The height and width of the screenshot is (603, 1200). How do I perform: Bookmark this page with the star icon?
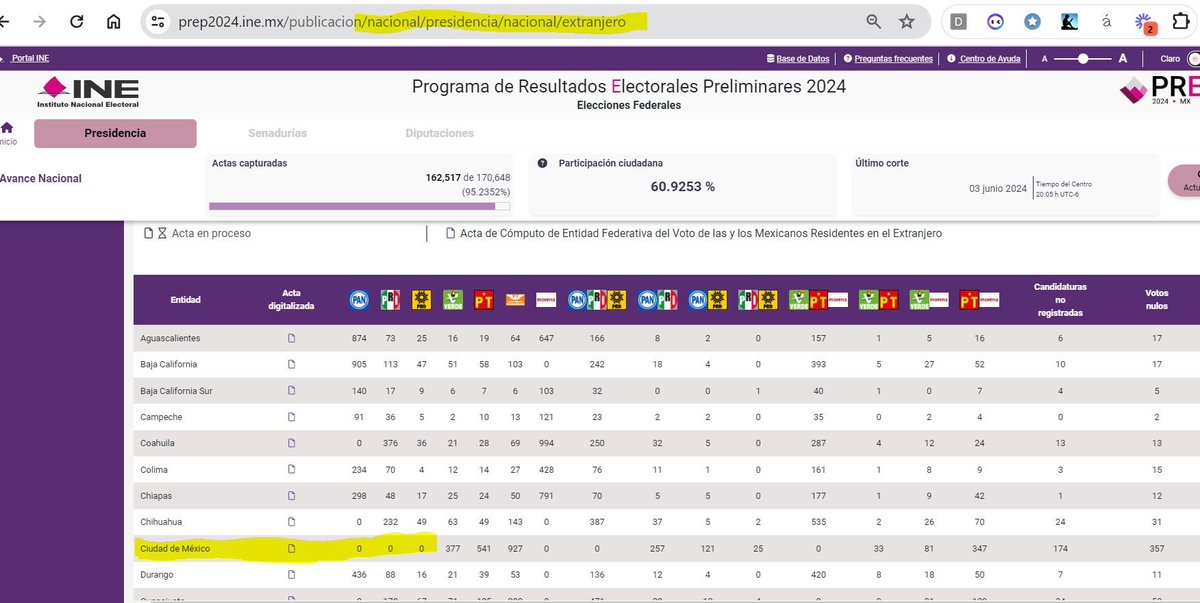point(907,21)
